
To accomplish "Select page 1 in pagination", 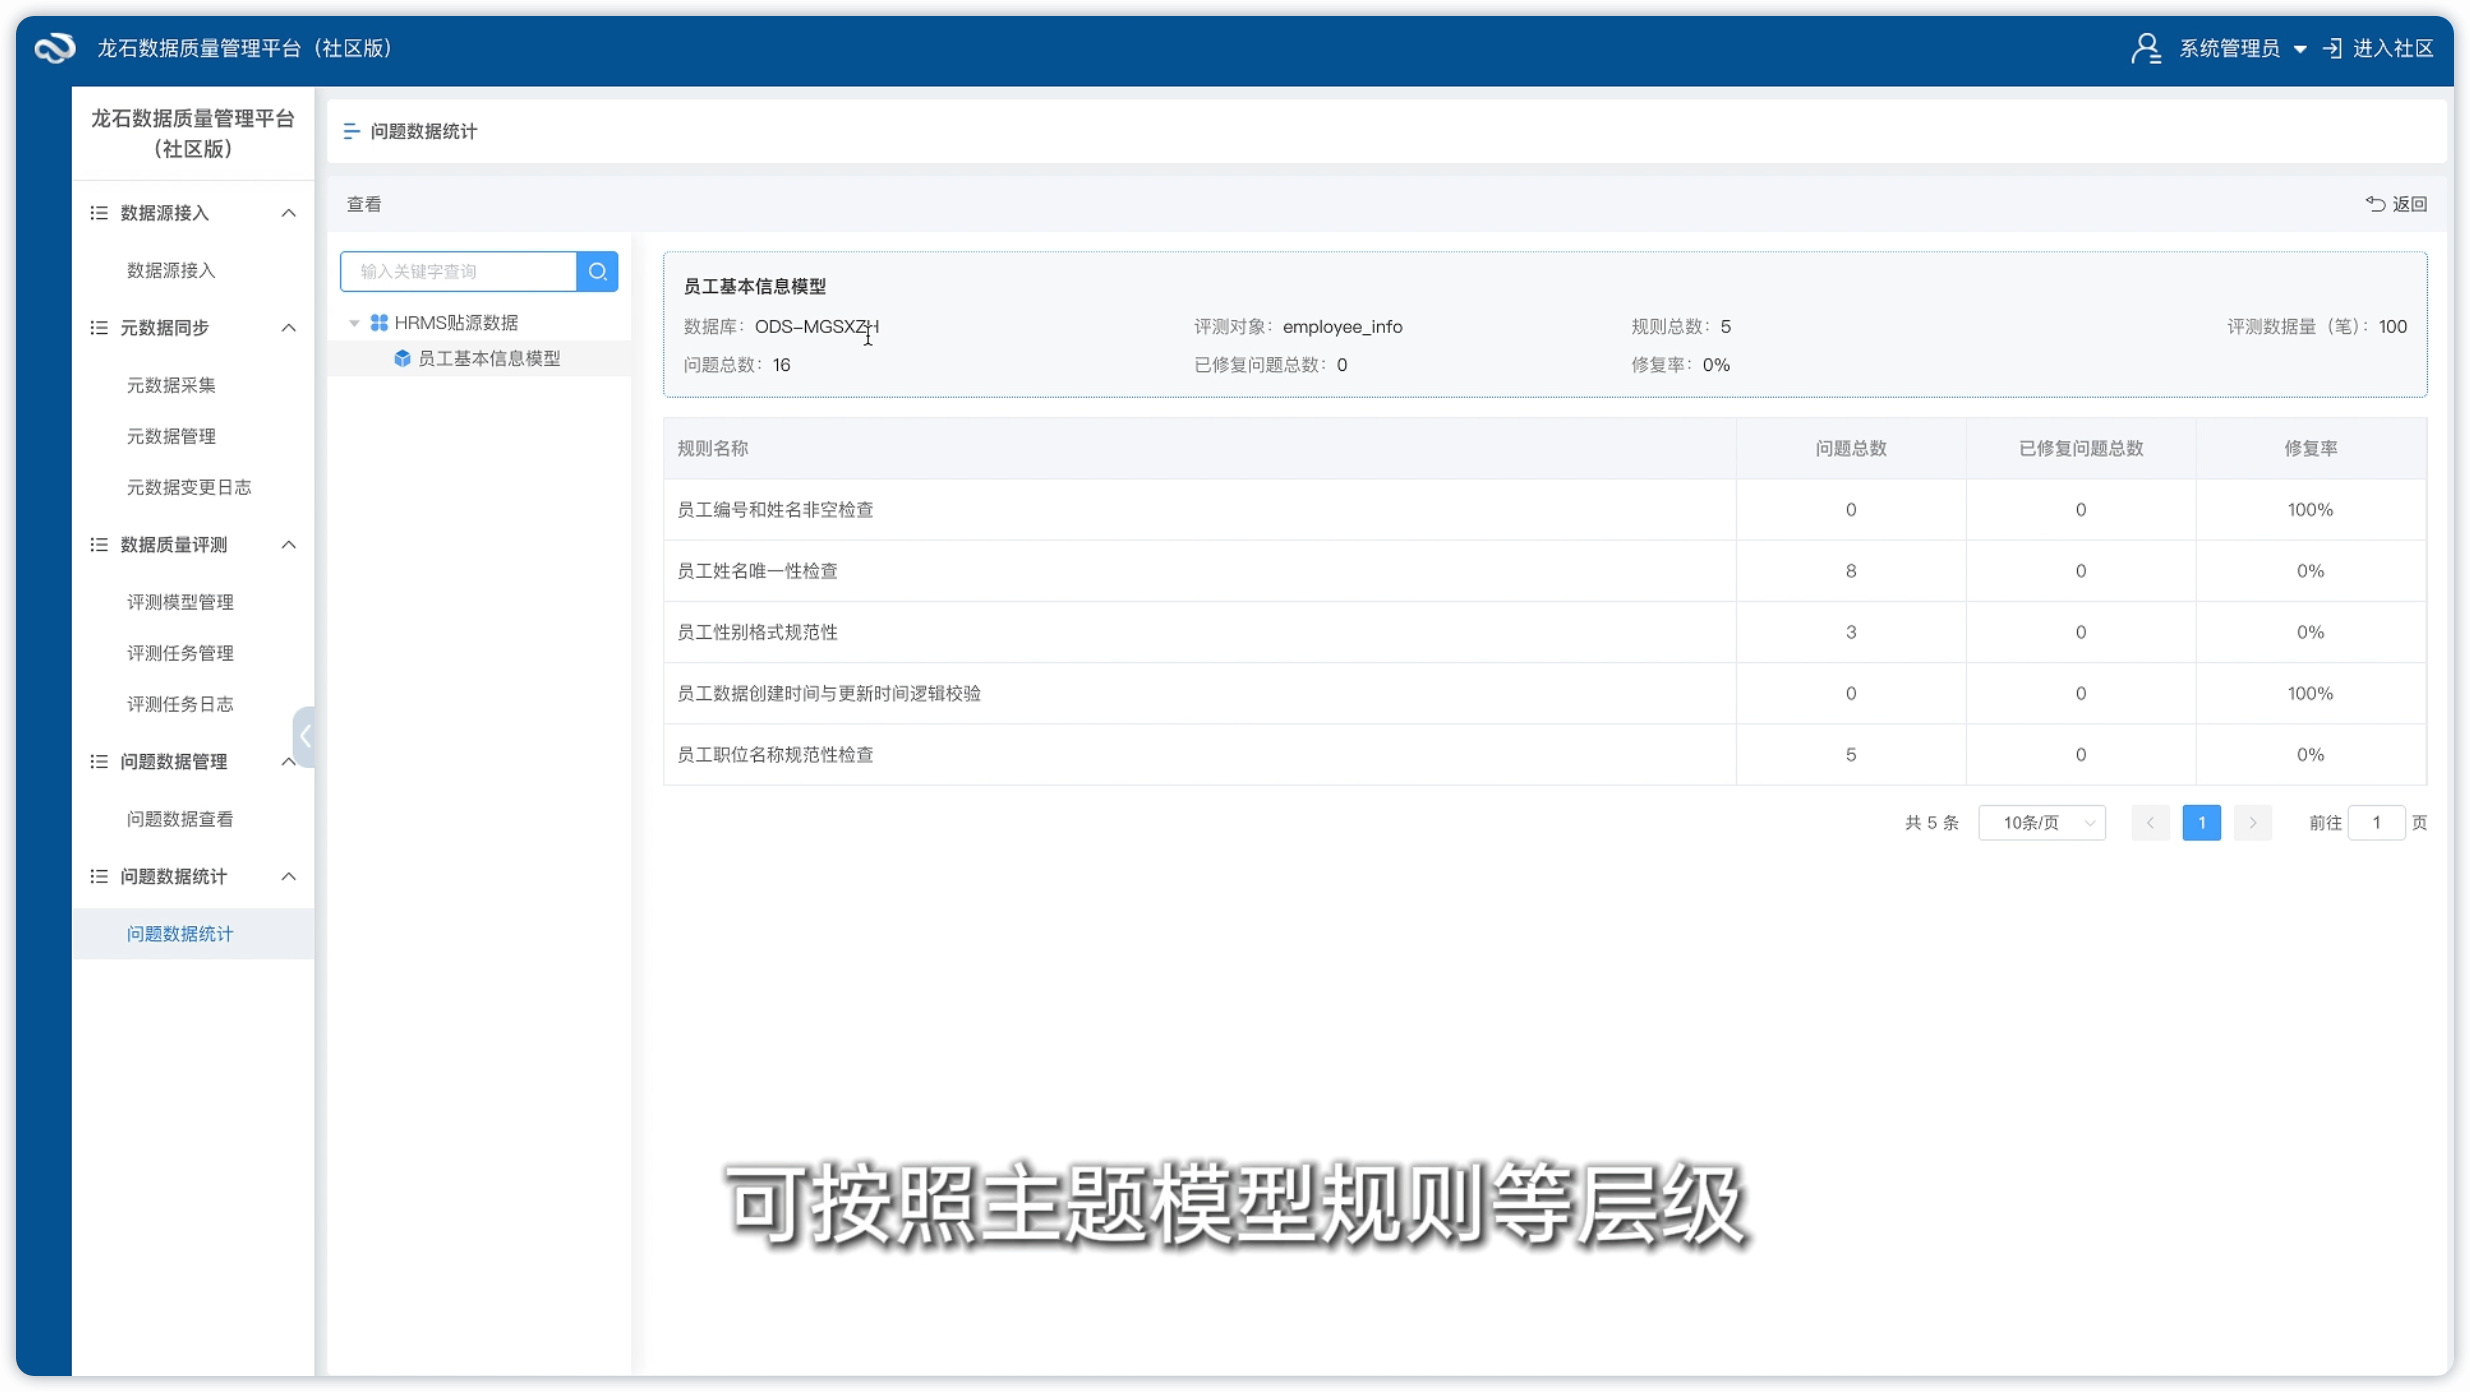I will coord(2201,822).
